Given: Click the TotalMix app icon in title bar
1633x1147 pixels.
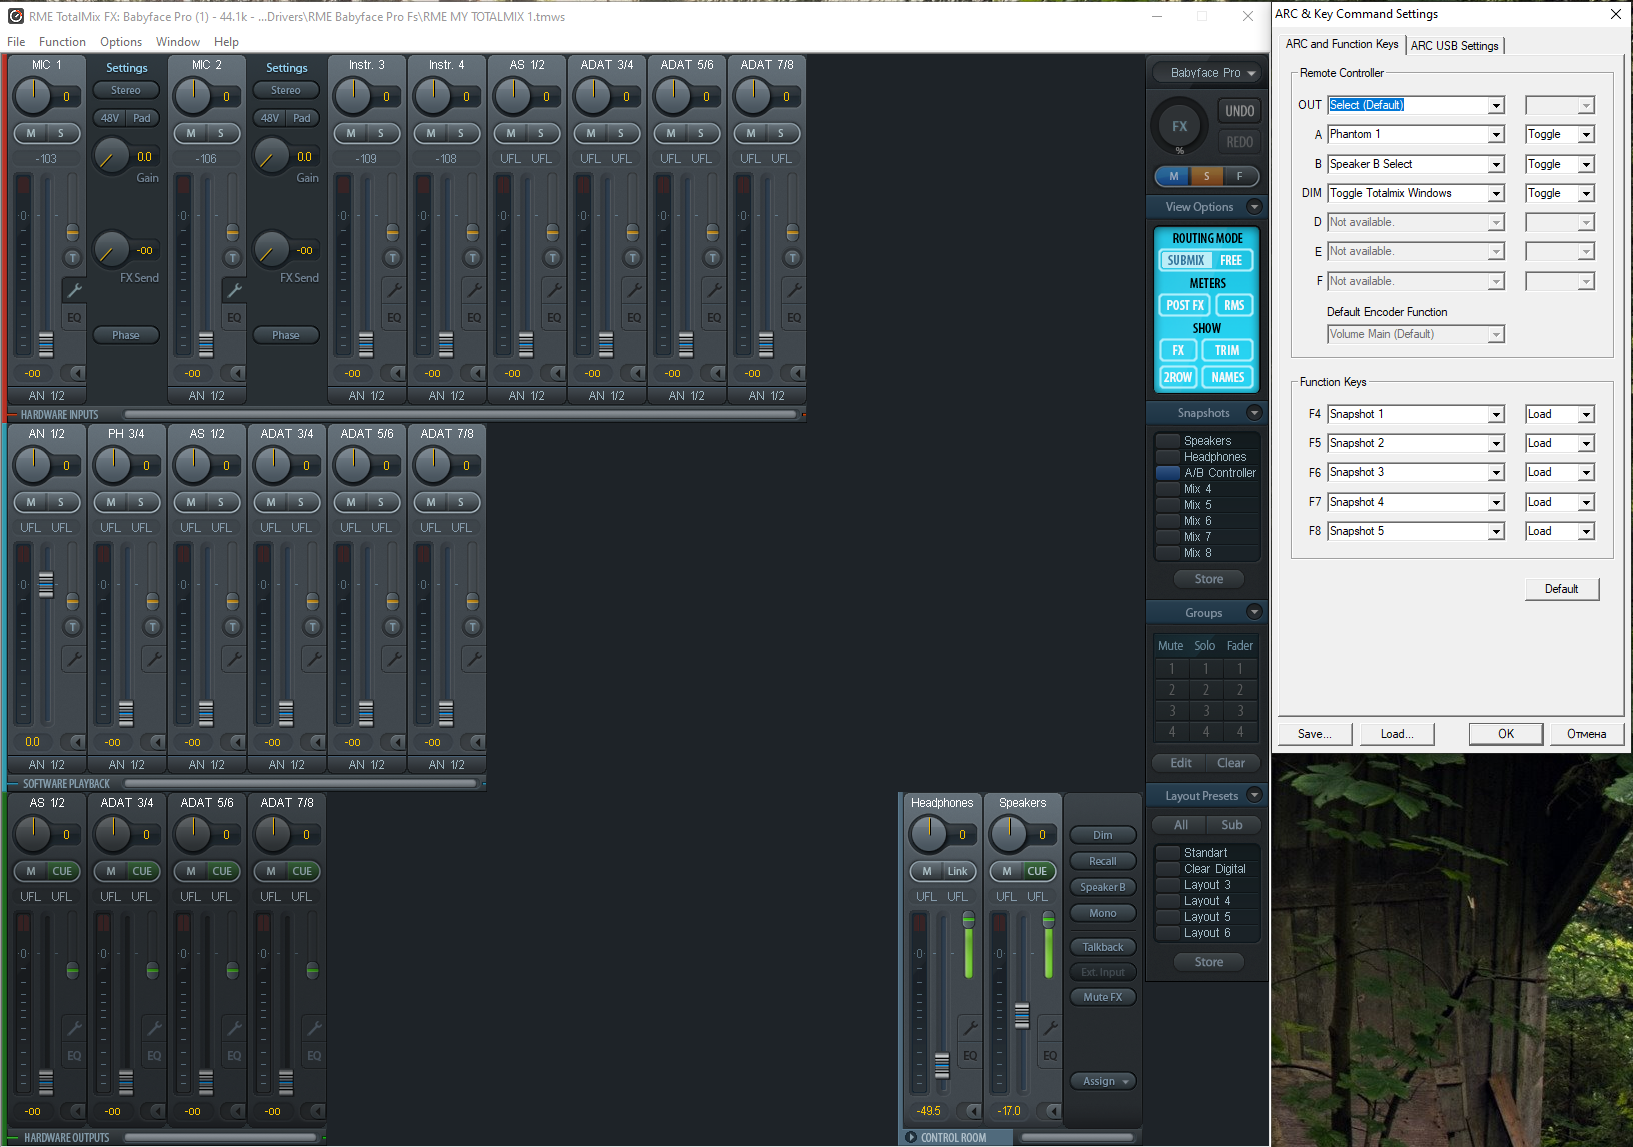Looking at the screenshot, I should coord(15,16).
